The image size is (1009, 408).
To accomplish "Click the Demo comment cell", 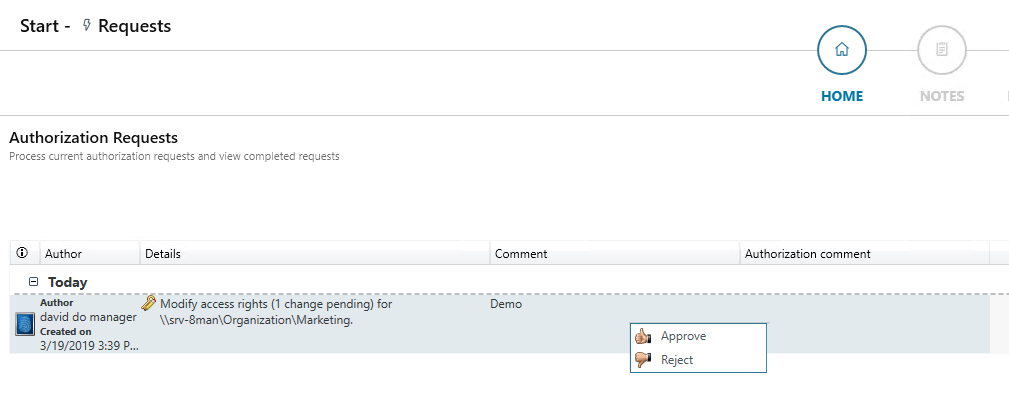I will pyautogui.click(x=506, y=304).
